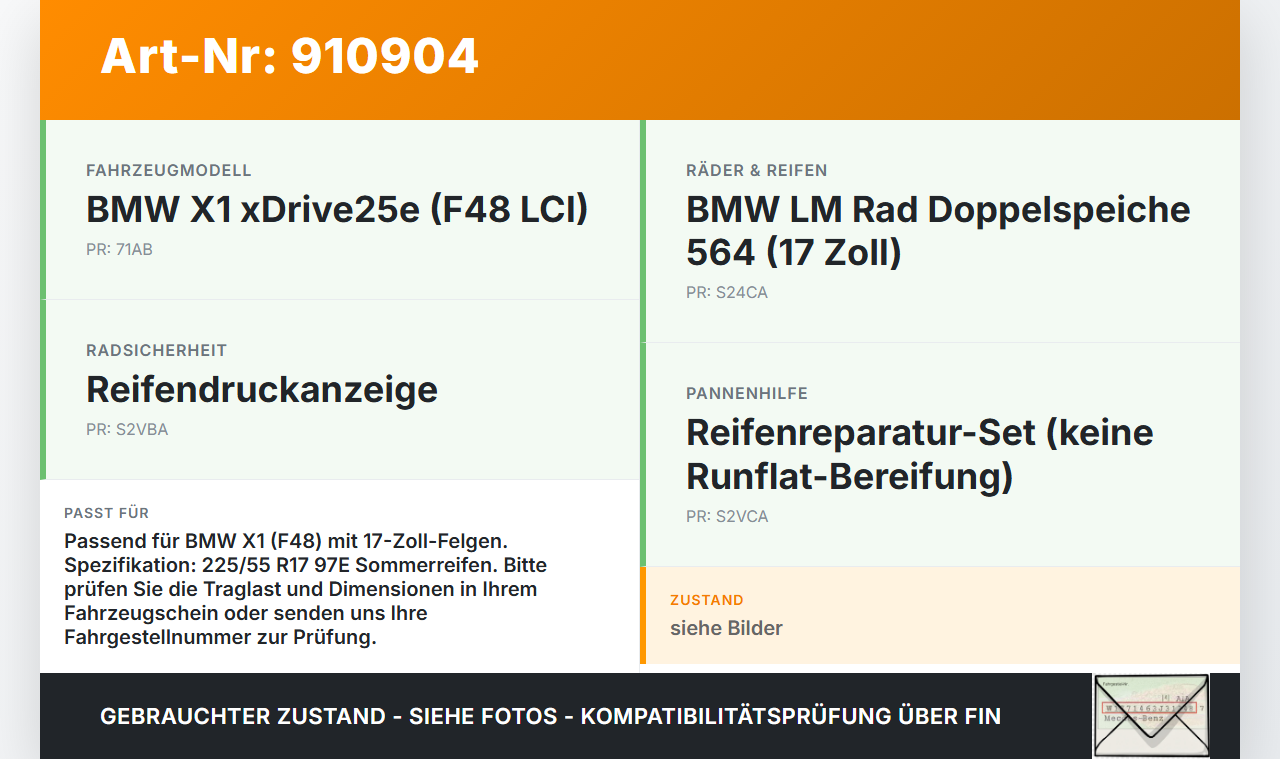1280x760 pixels.
Task: Click the envelope thumbnail in the footer
Action: pyautogui.click(x=1151, y=716)
